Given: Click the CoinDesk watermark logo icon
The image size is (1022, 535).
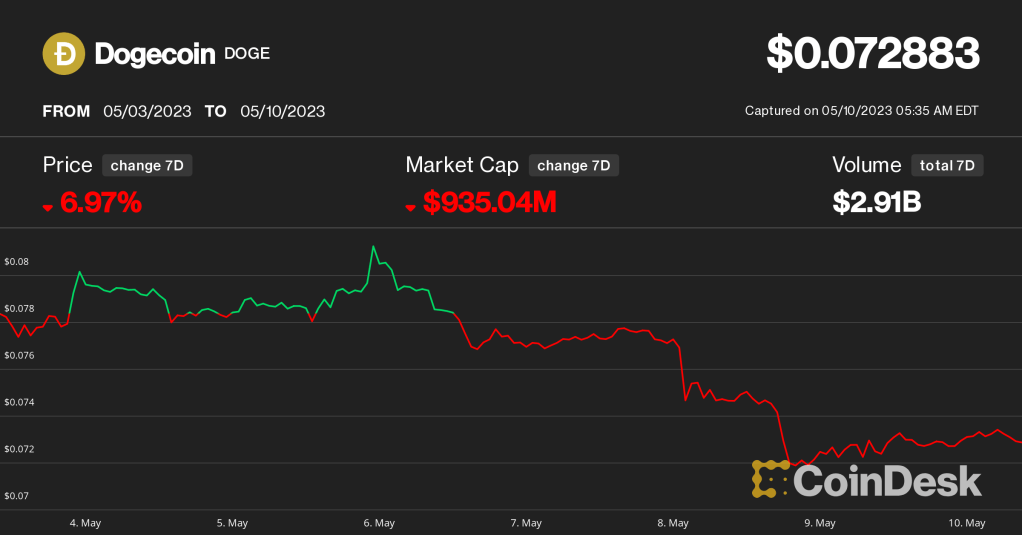Looking at the screenshot, I should [769, 480].
